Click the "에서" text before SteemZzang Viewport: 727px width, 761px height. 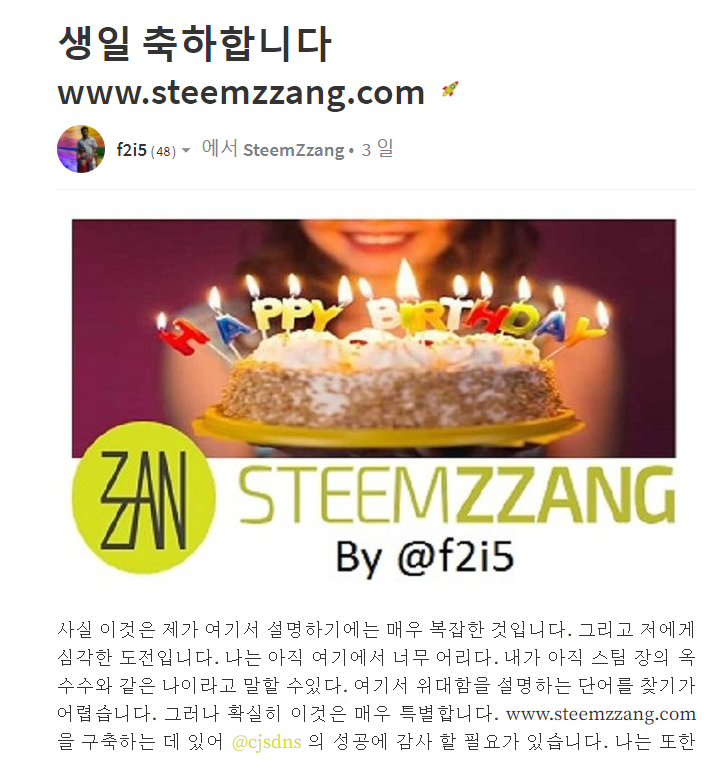point(219,148)
